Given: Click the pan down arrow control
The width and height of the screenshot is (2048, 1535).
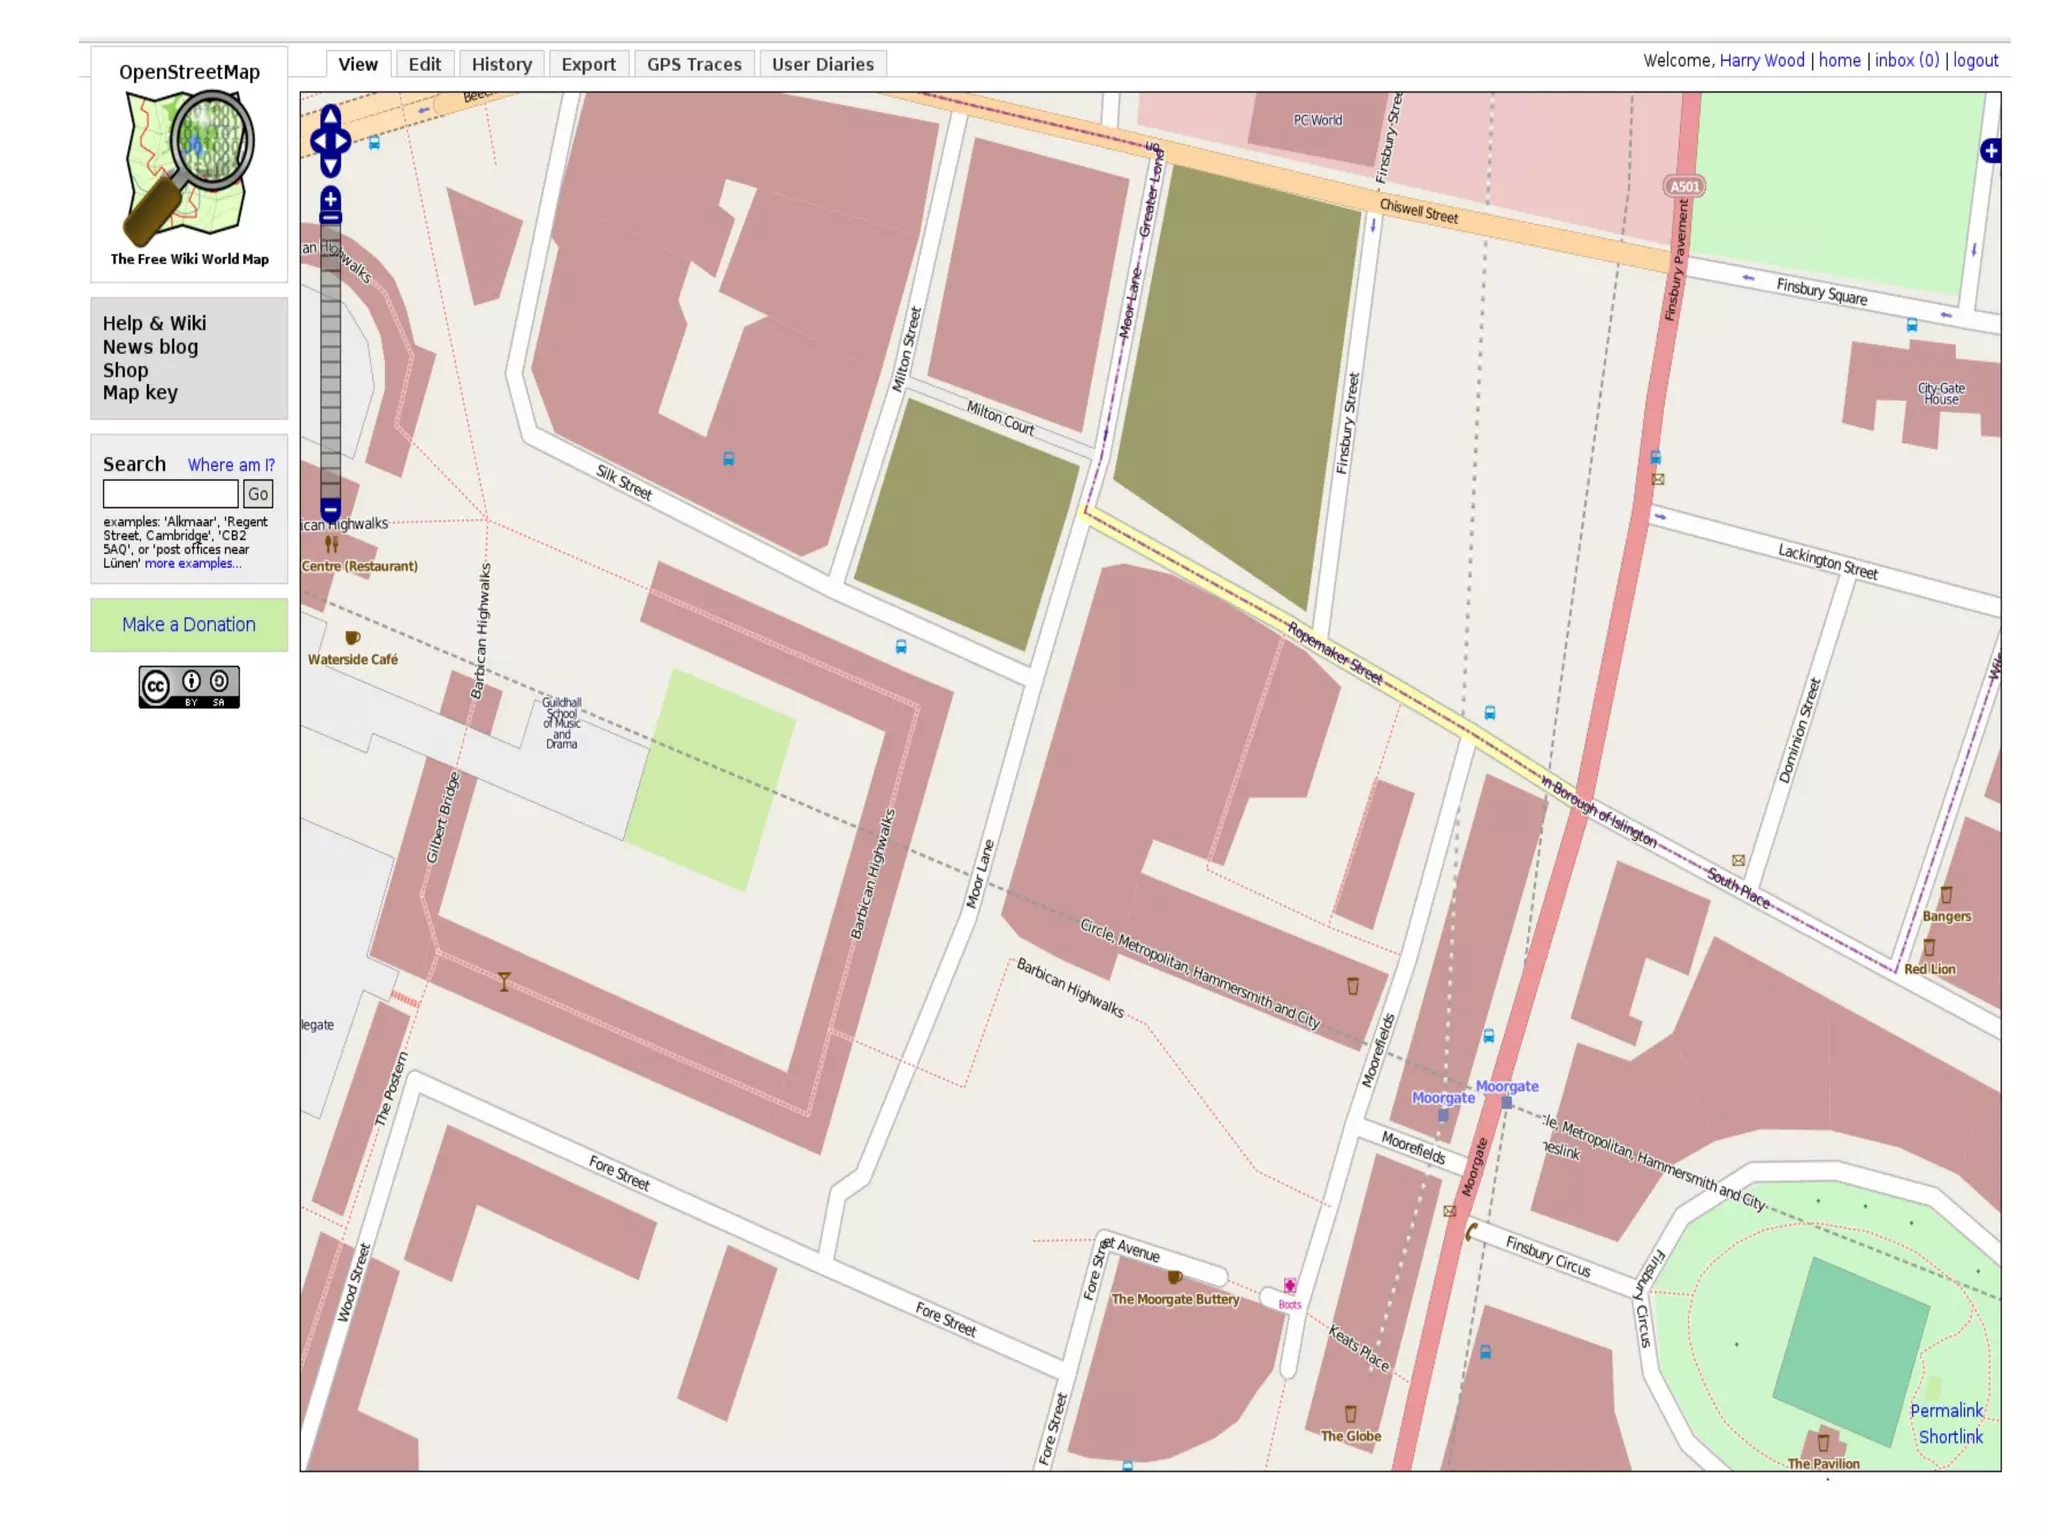Looking at the screenshot, I should point(330,166).
